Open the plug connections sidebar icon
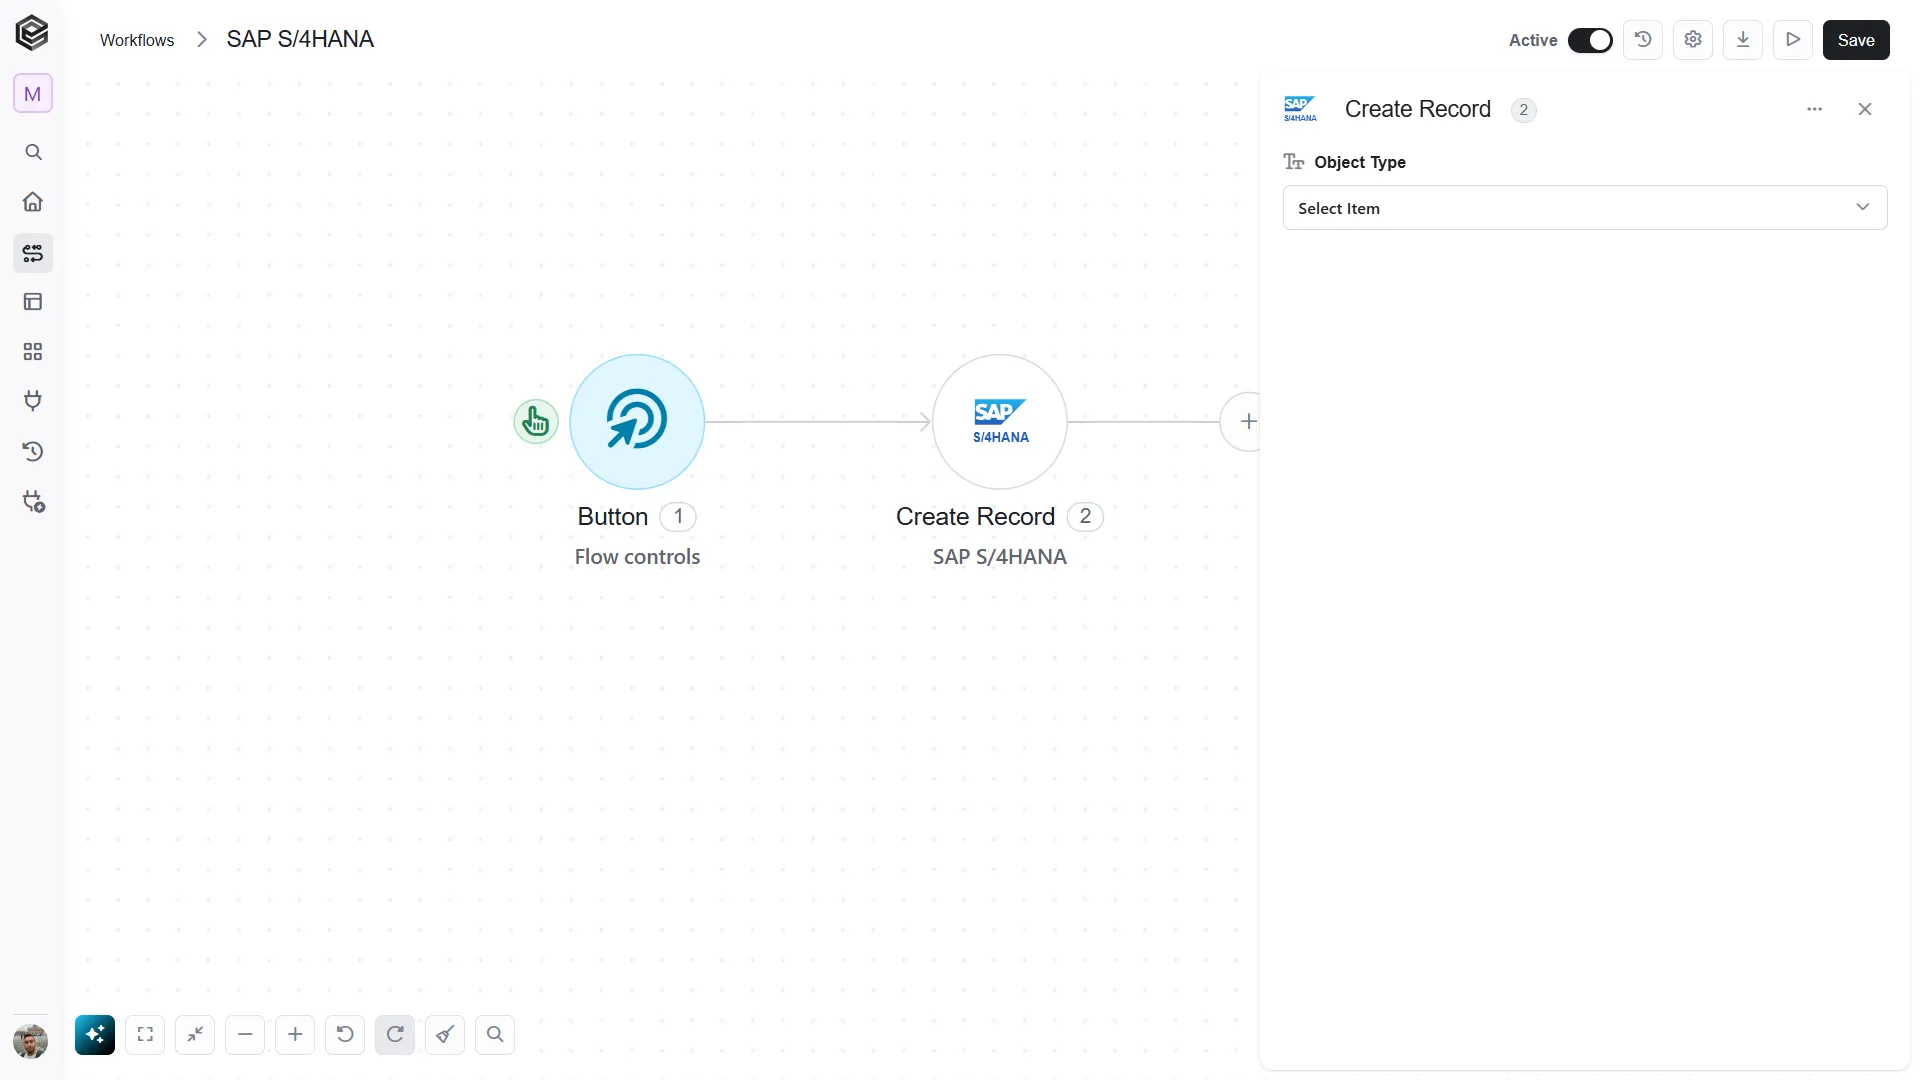 (x=33, y=401)
